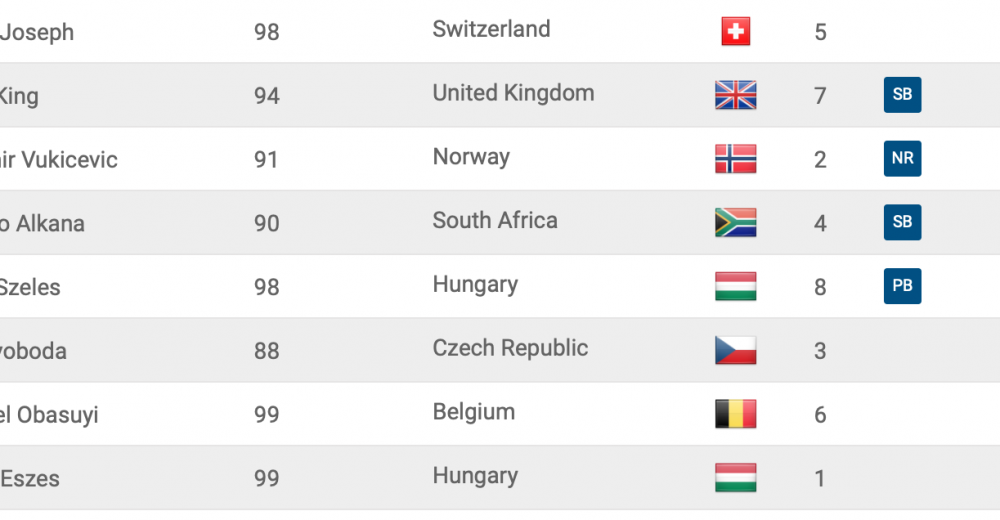Select the Eszes athlete row name

coord(30,479)
